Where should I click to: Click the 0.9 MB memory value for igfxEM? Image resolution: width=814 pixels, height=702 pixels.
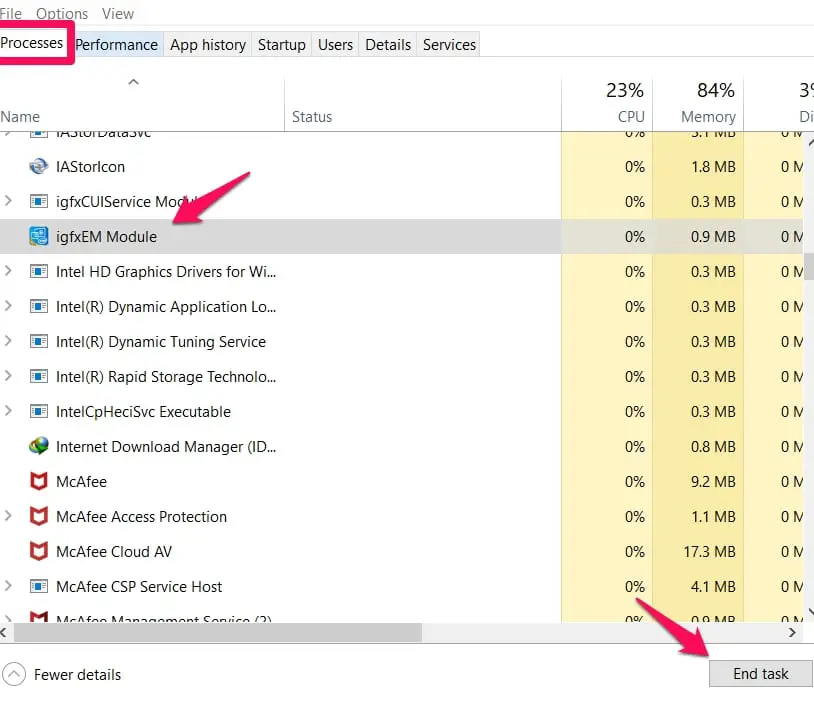713,237
